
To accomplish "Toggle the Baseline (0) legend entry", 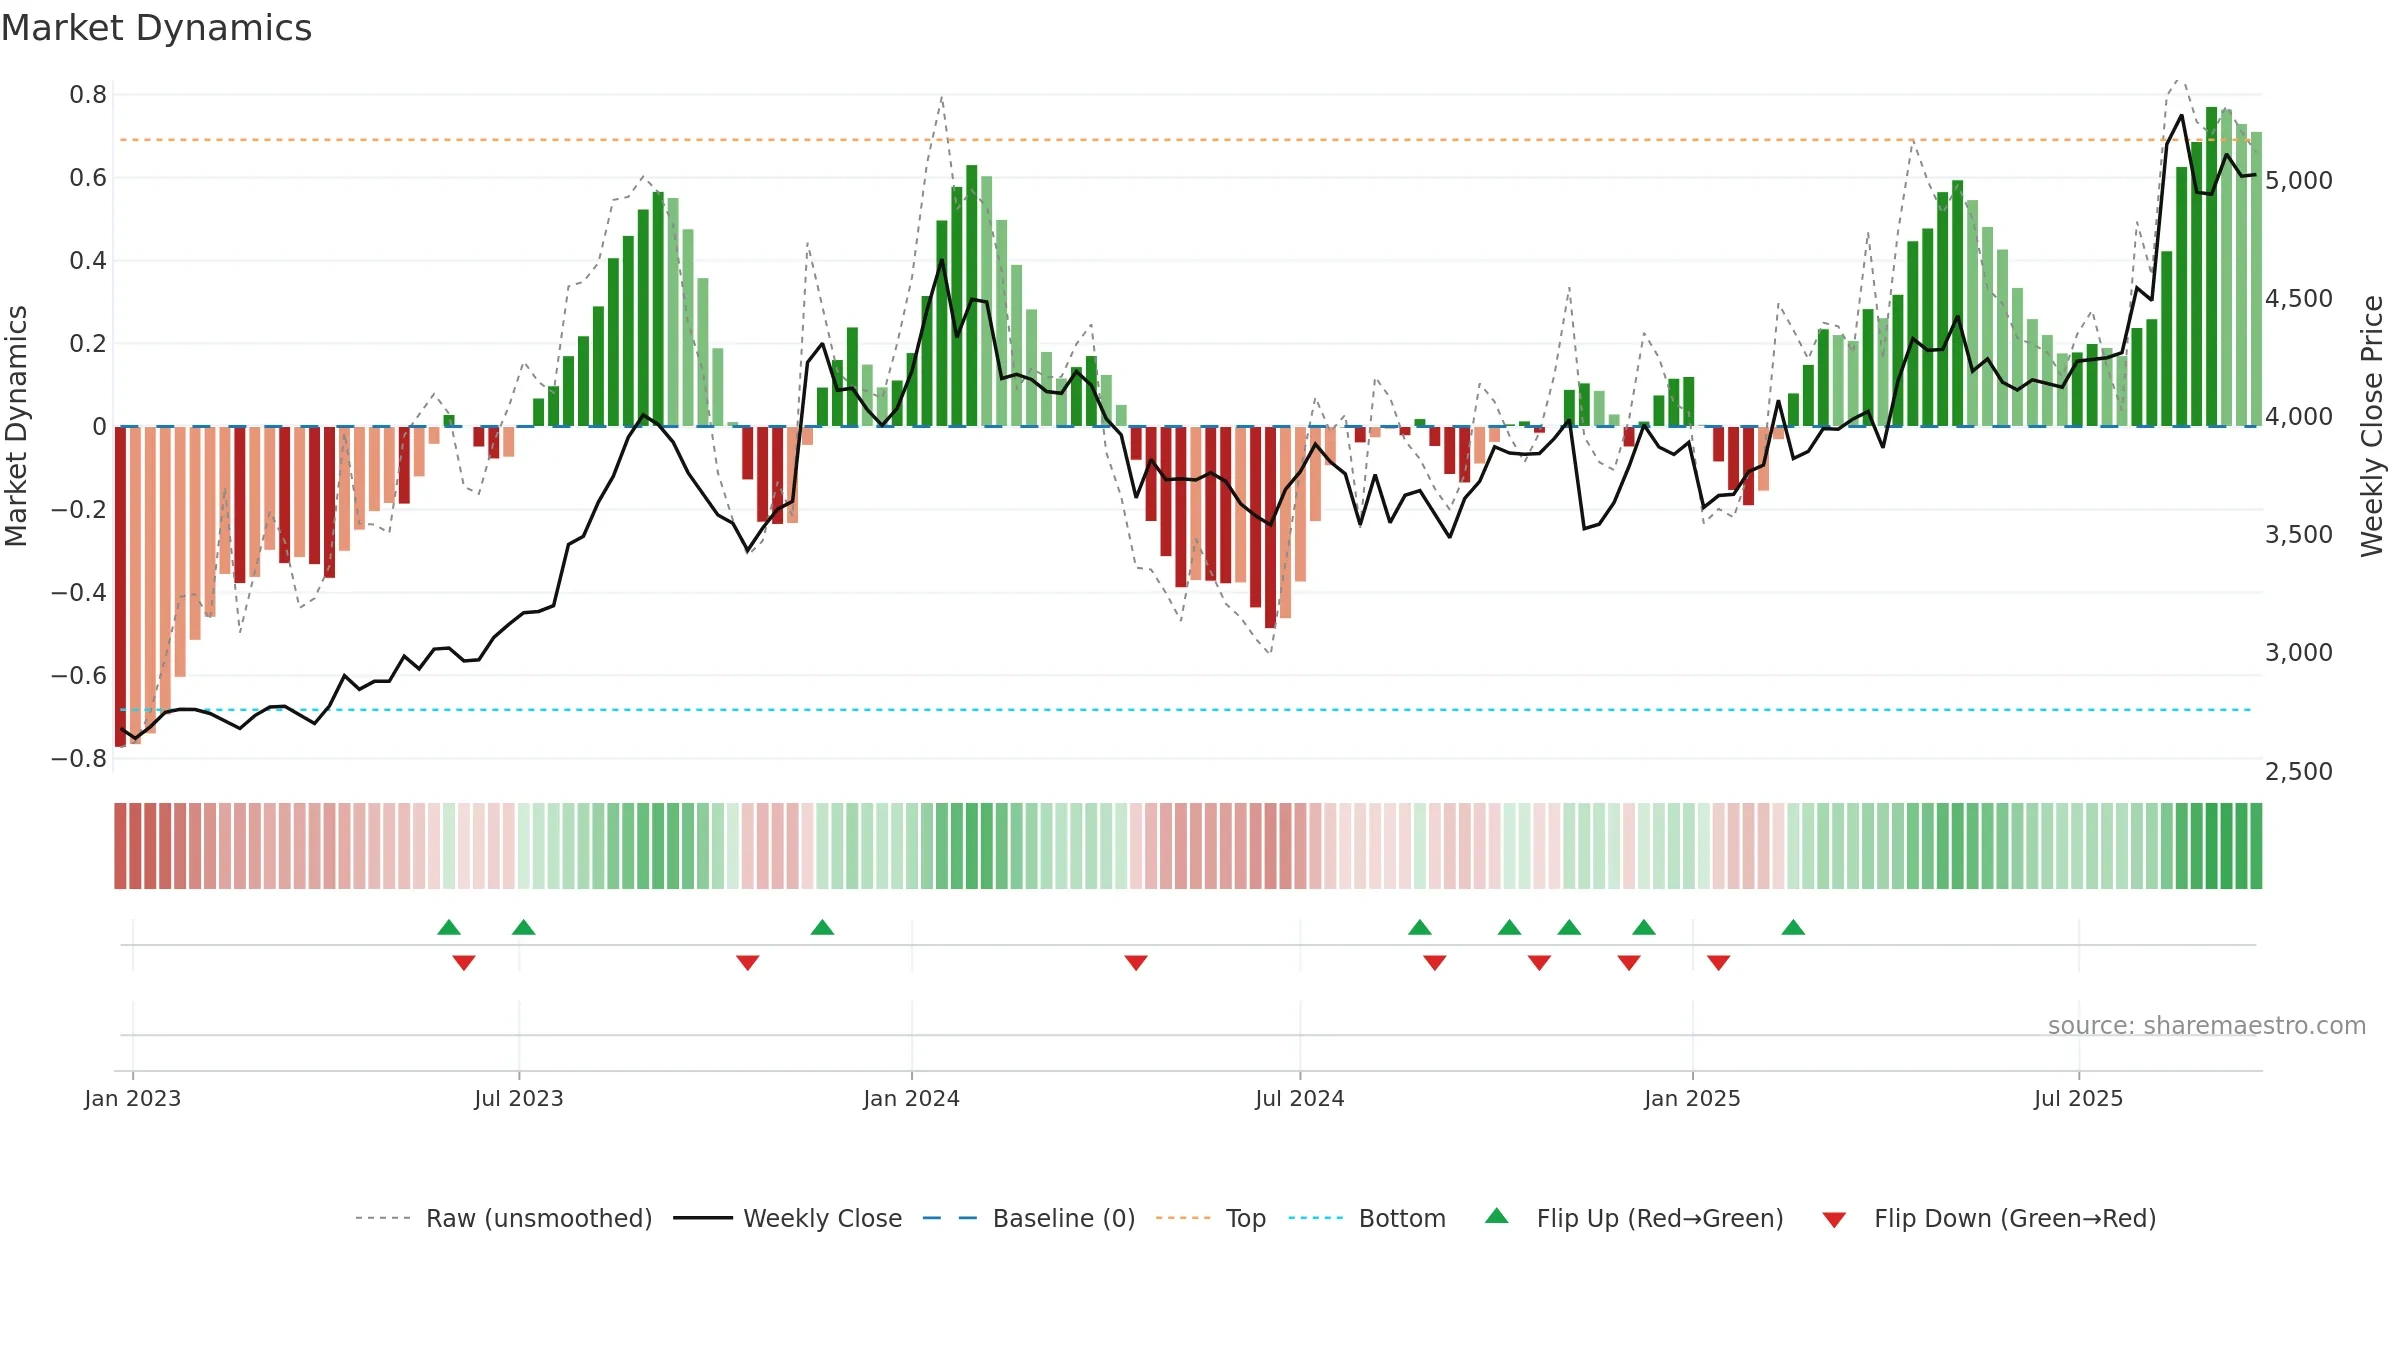I will [x=1064, y=1218].
